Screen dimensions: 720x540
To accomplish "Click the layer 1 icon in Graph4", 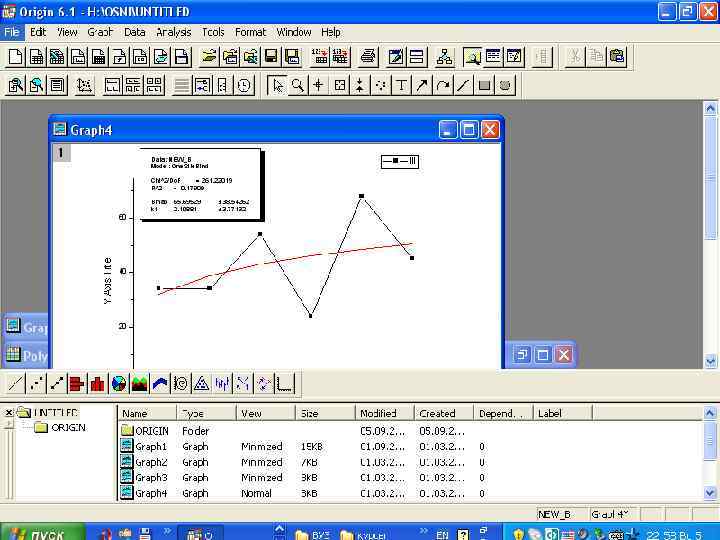I will (61, 152).
